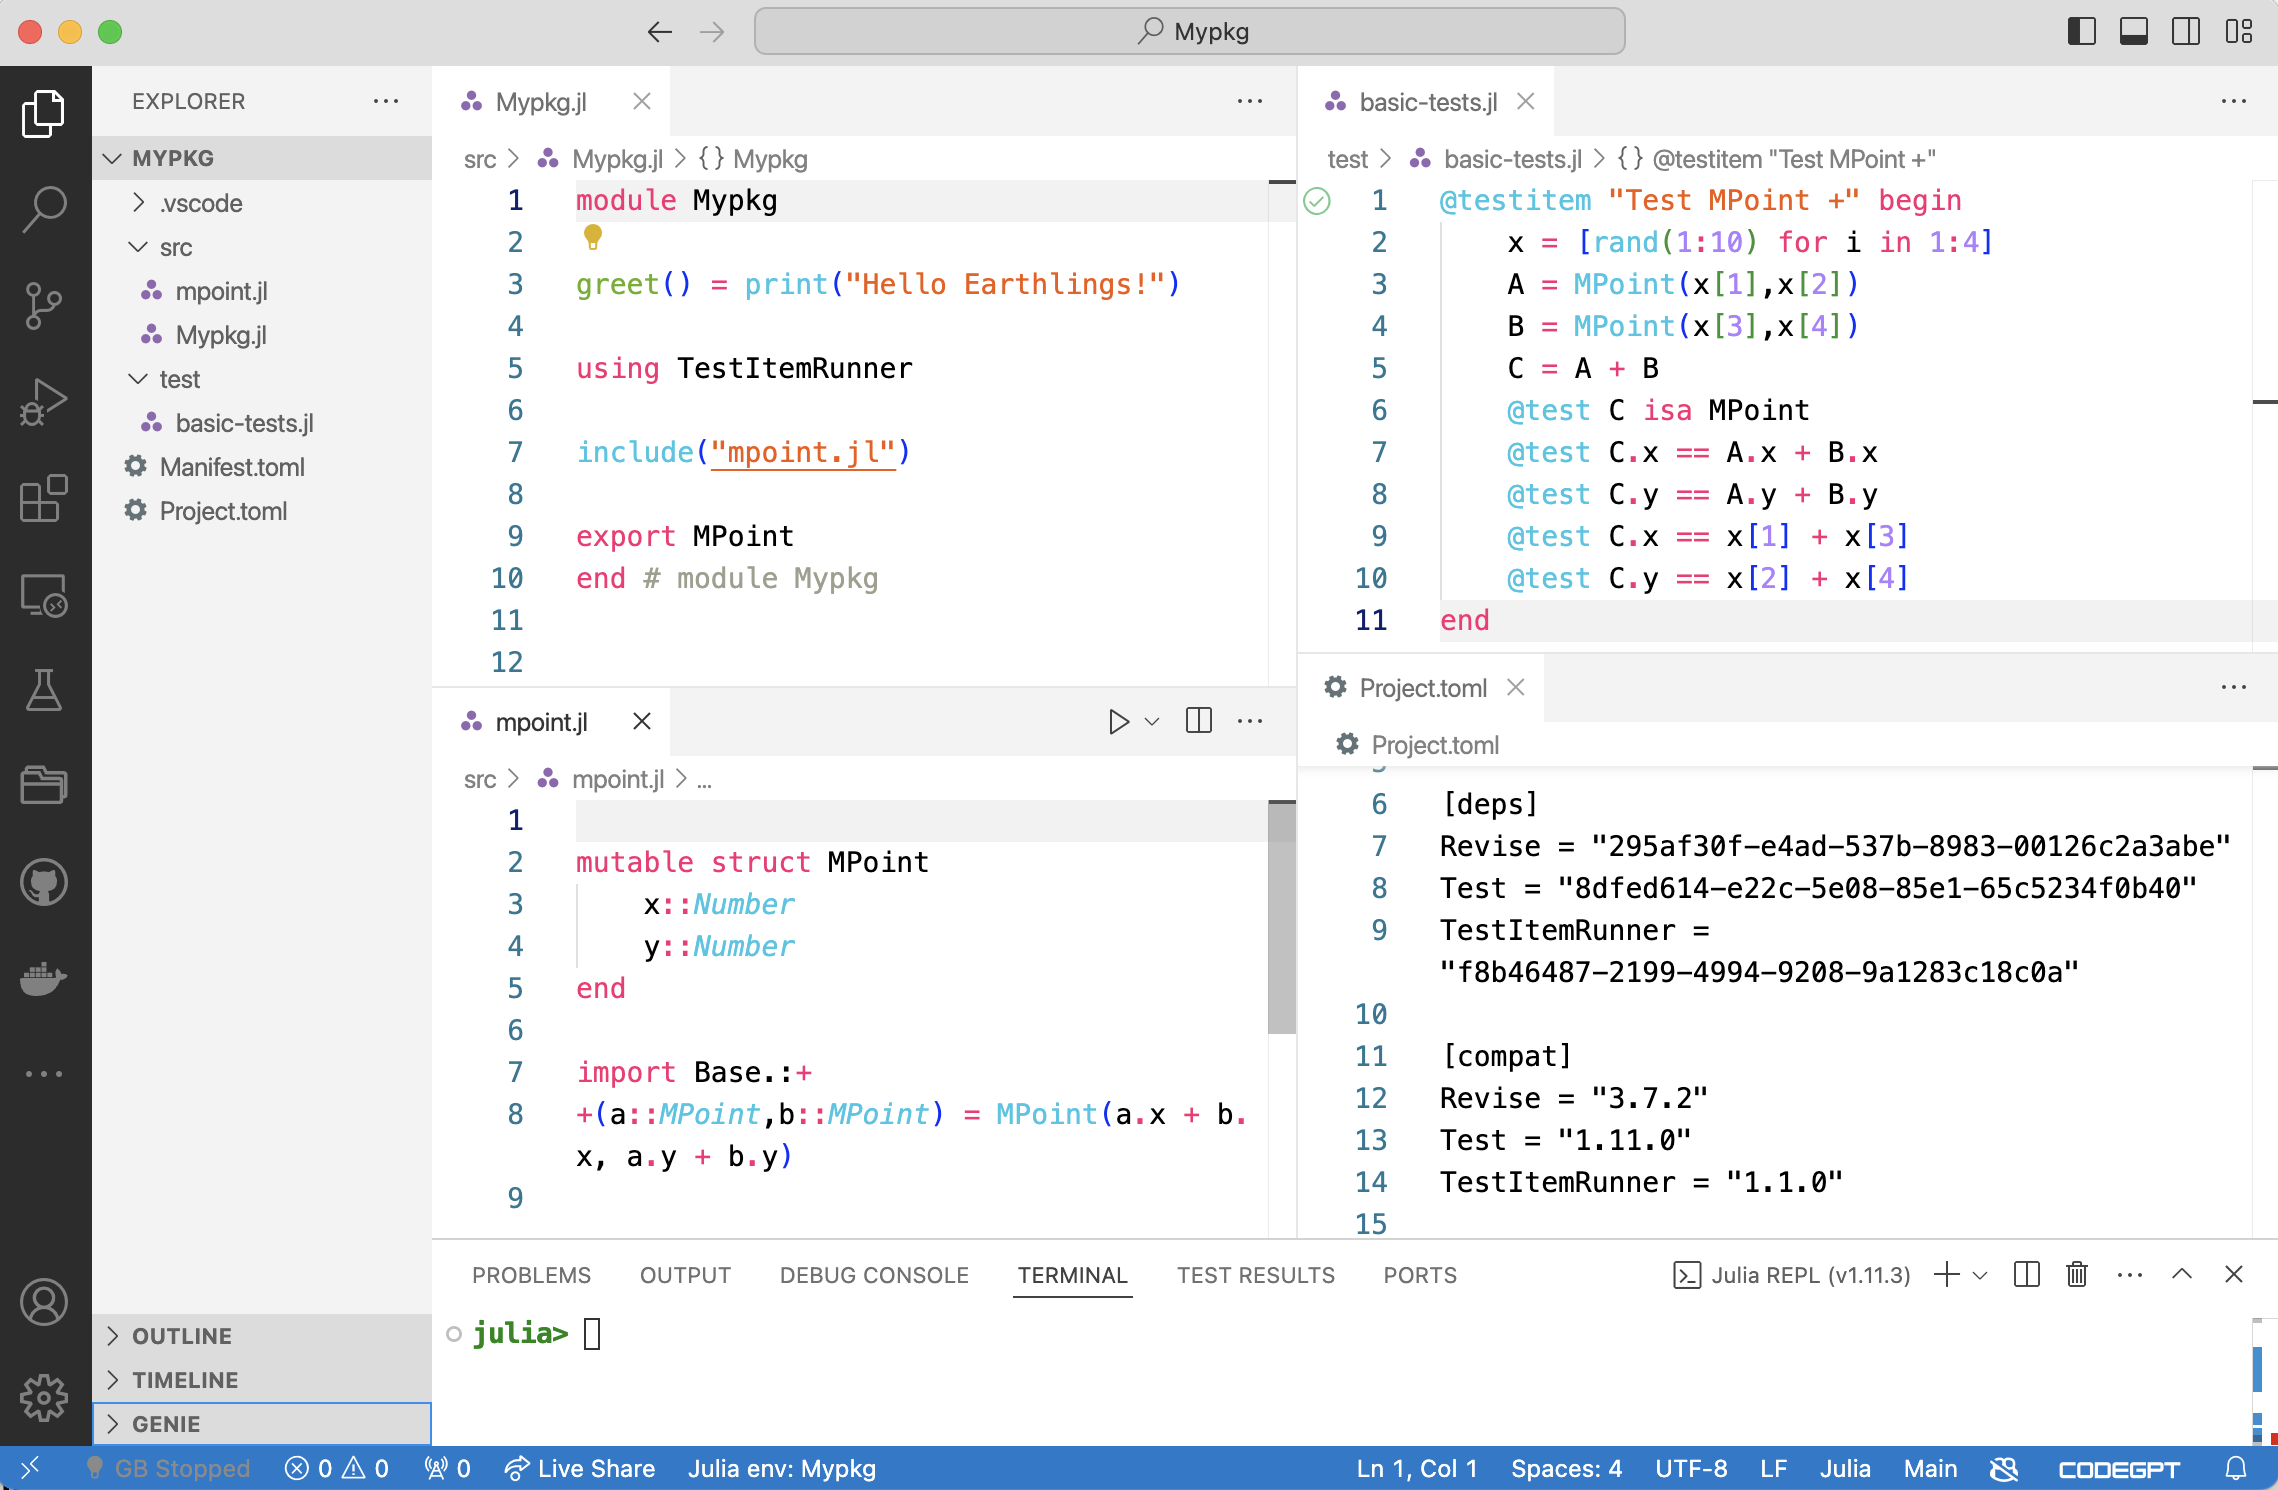
Task: Switch to the OUTPUT panel tab
Action: [x=685, y=1275]
